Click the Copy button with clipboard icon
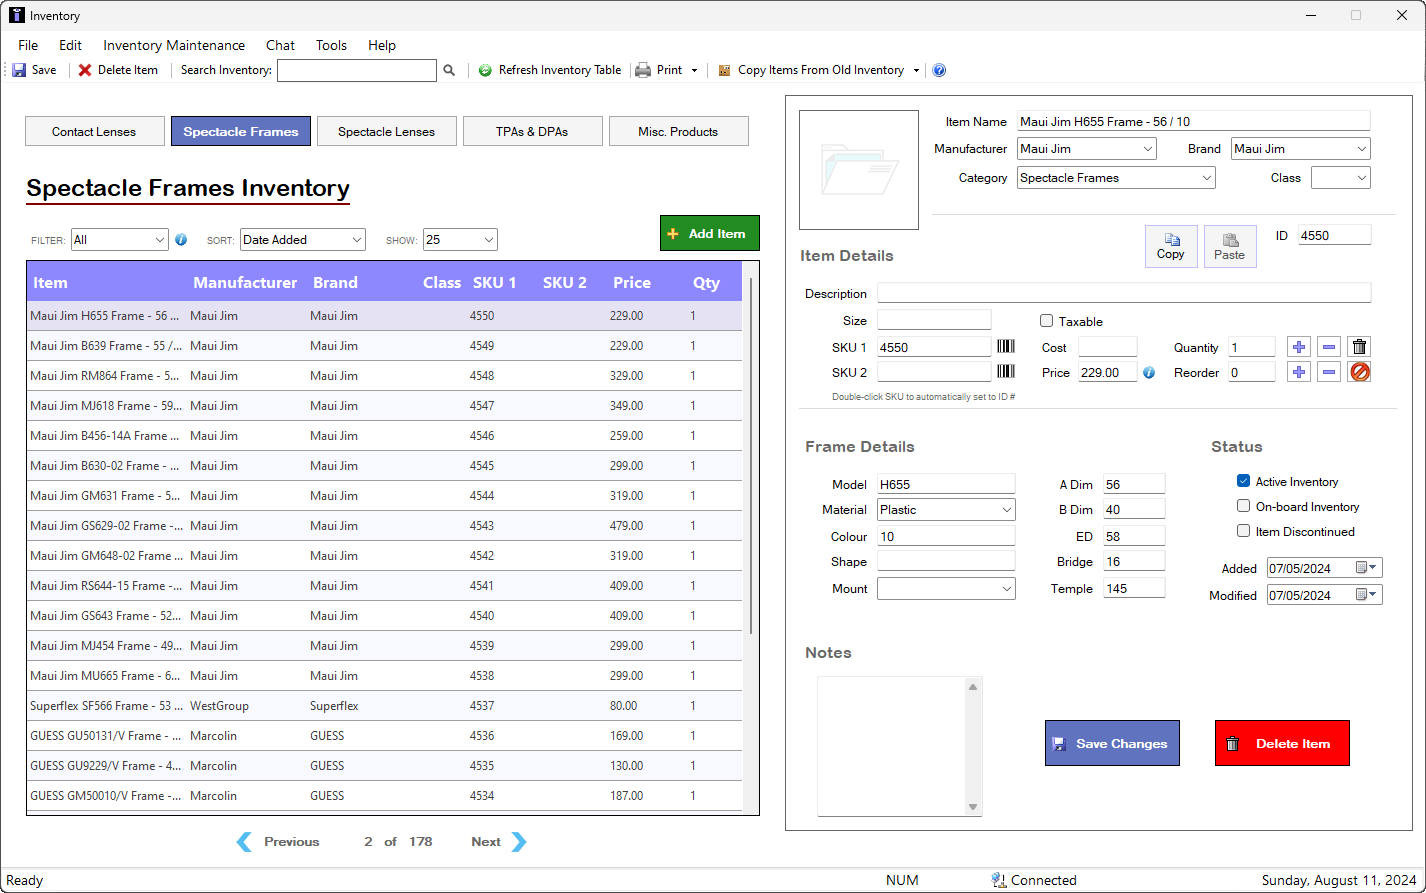This screenshot has width=1426, height=893. point(1171,246)
